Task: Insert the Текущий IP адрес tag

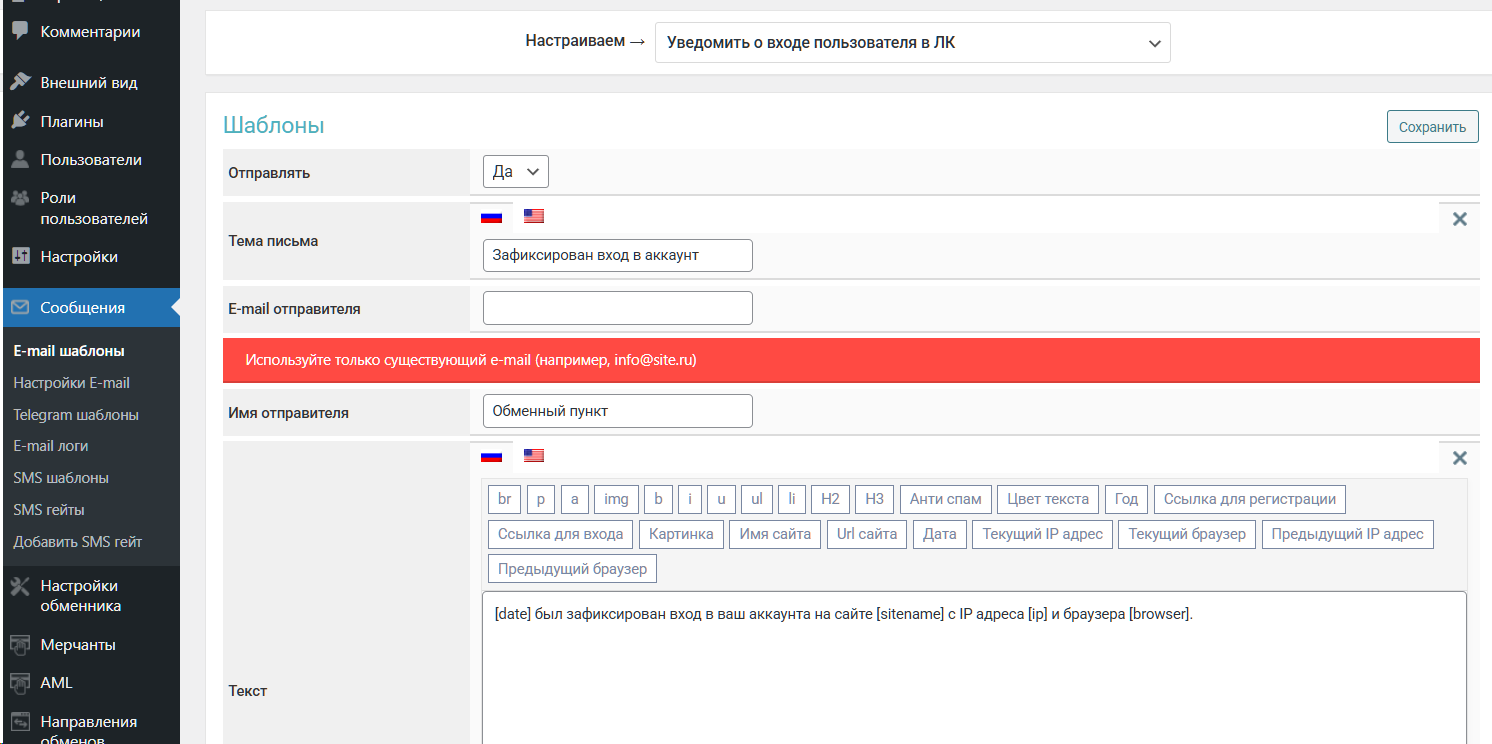Action: 1042,534
